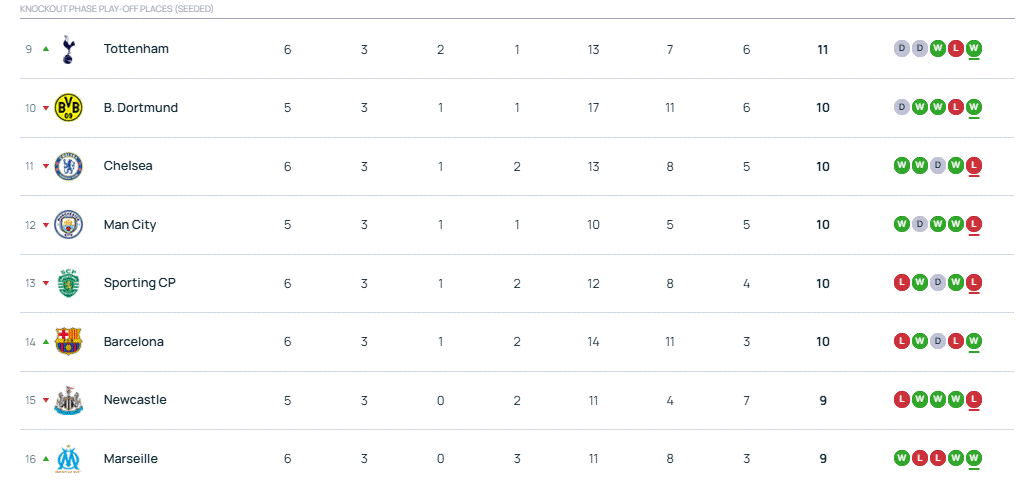Click the Borussia Dortmund club crest

[x=68, y=108]
